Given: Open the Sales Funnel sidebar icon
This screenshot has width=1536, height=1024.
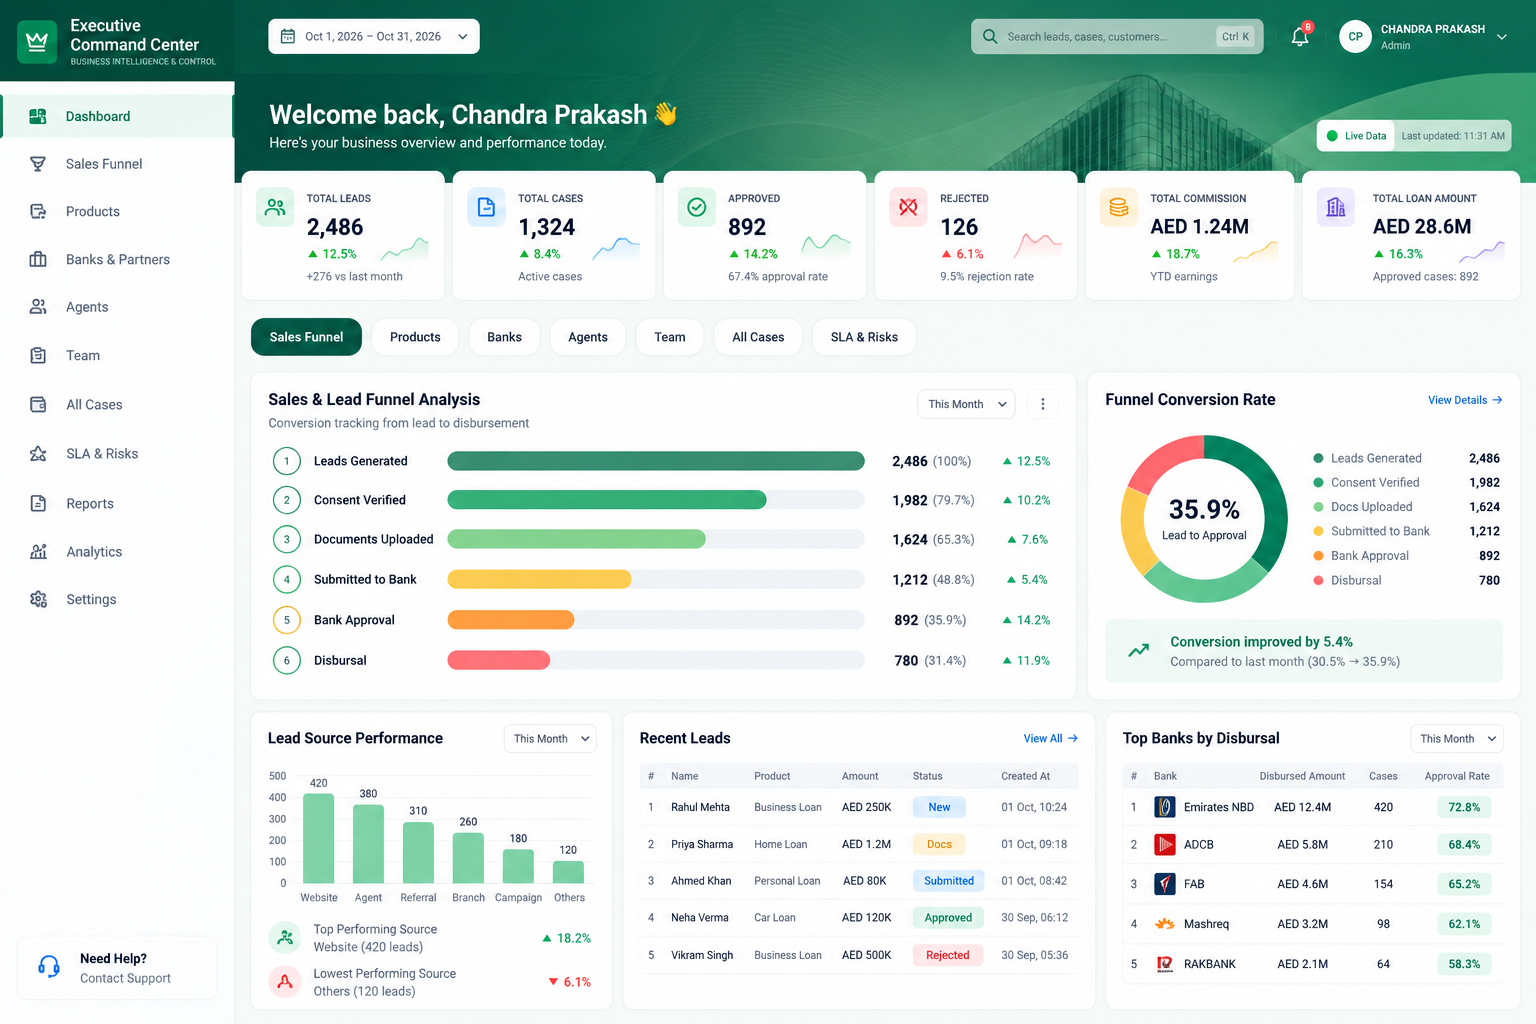Looking at the screenshot, I should pos(38,164).
